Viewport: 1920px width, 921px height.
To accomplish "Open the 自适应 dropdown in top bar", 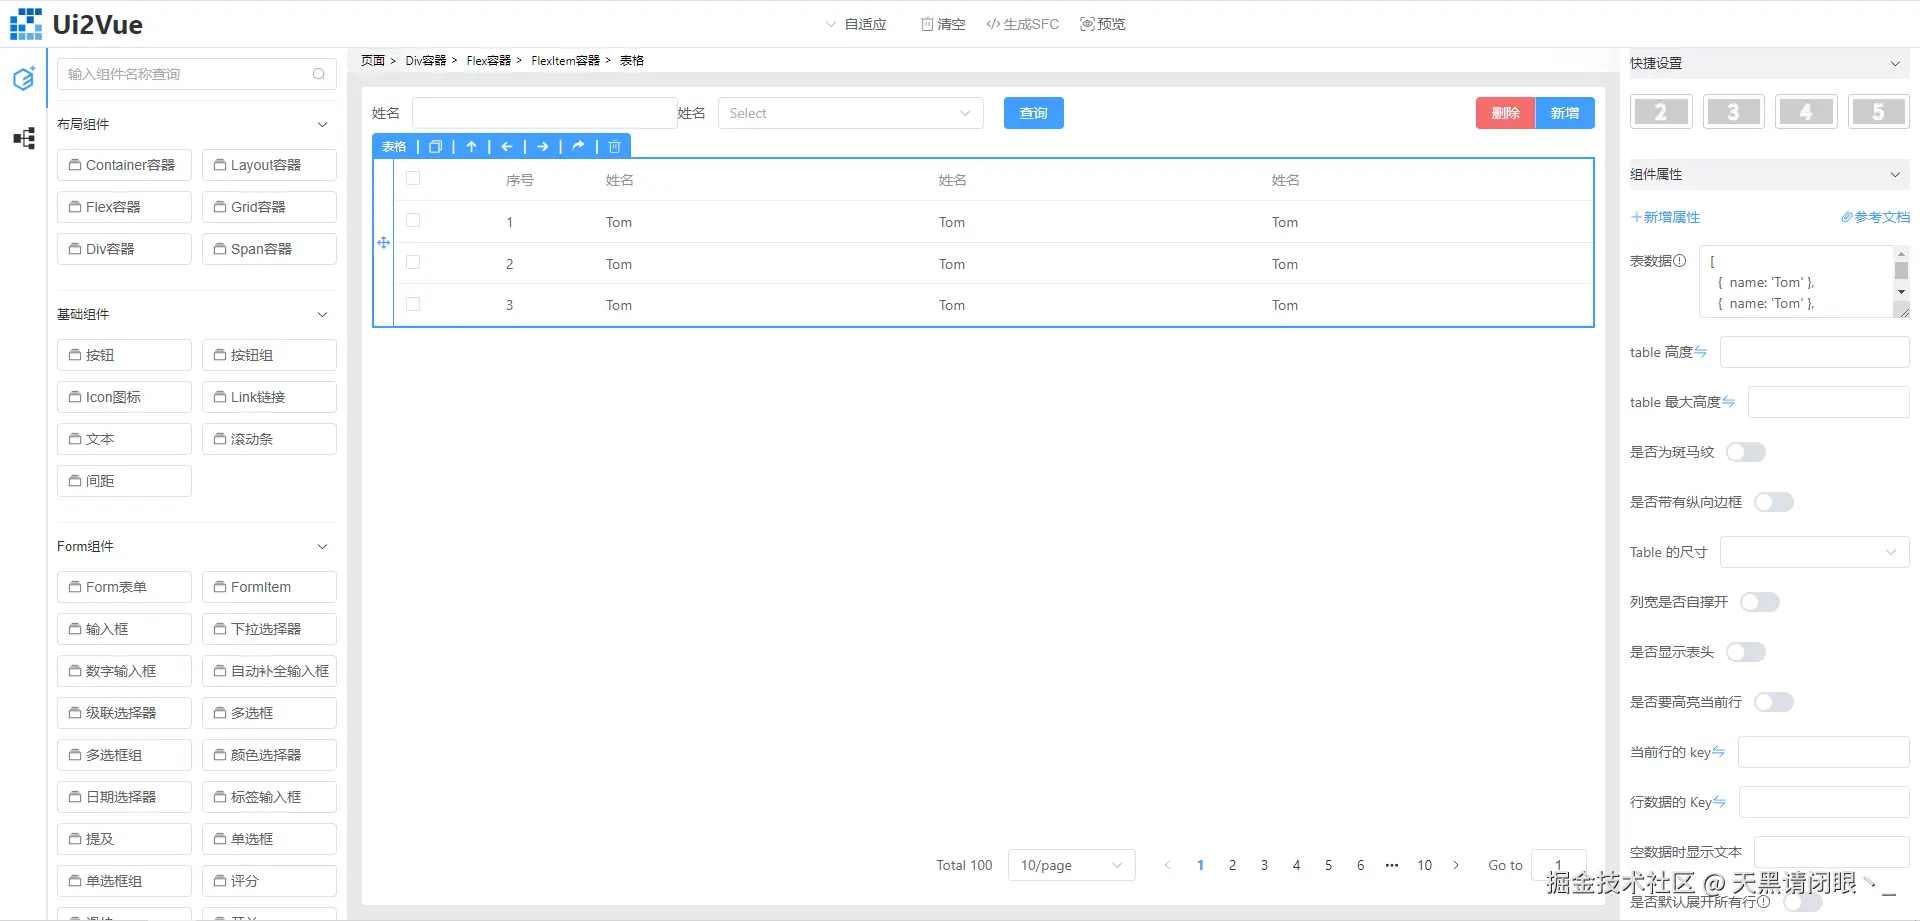I will pyautogui.click(x=856, y=24).
